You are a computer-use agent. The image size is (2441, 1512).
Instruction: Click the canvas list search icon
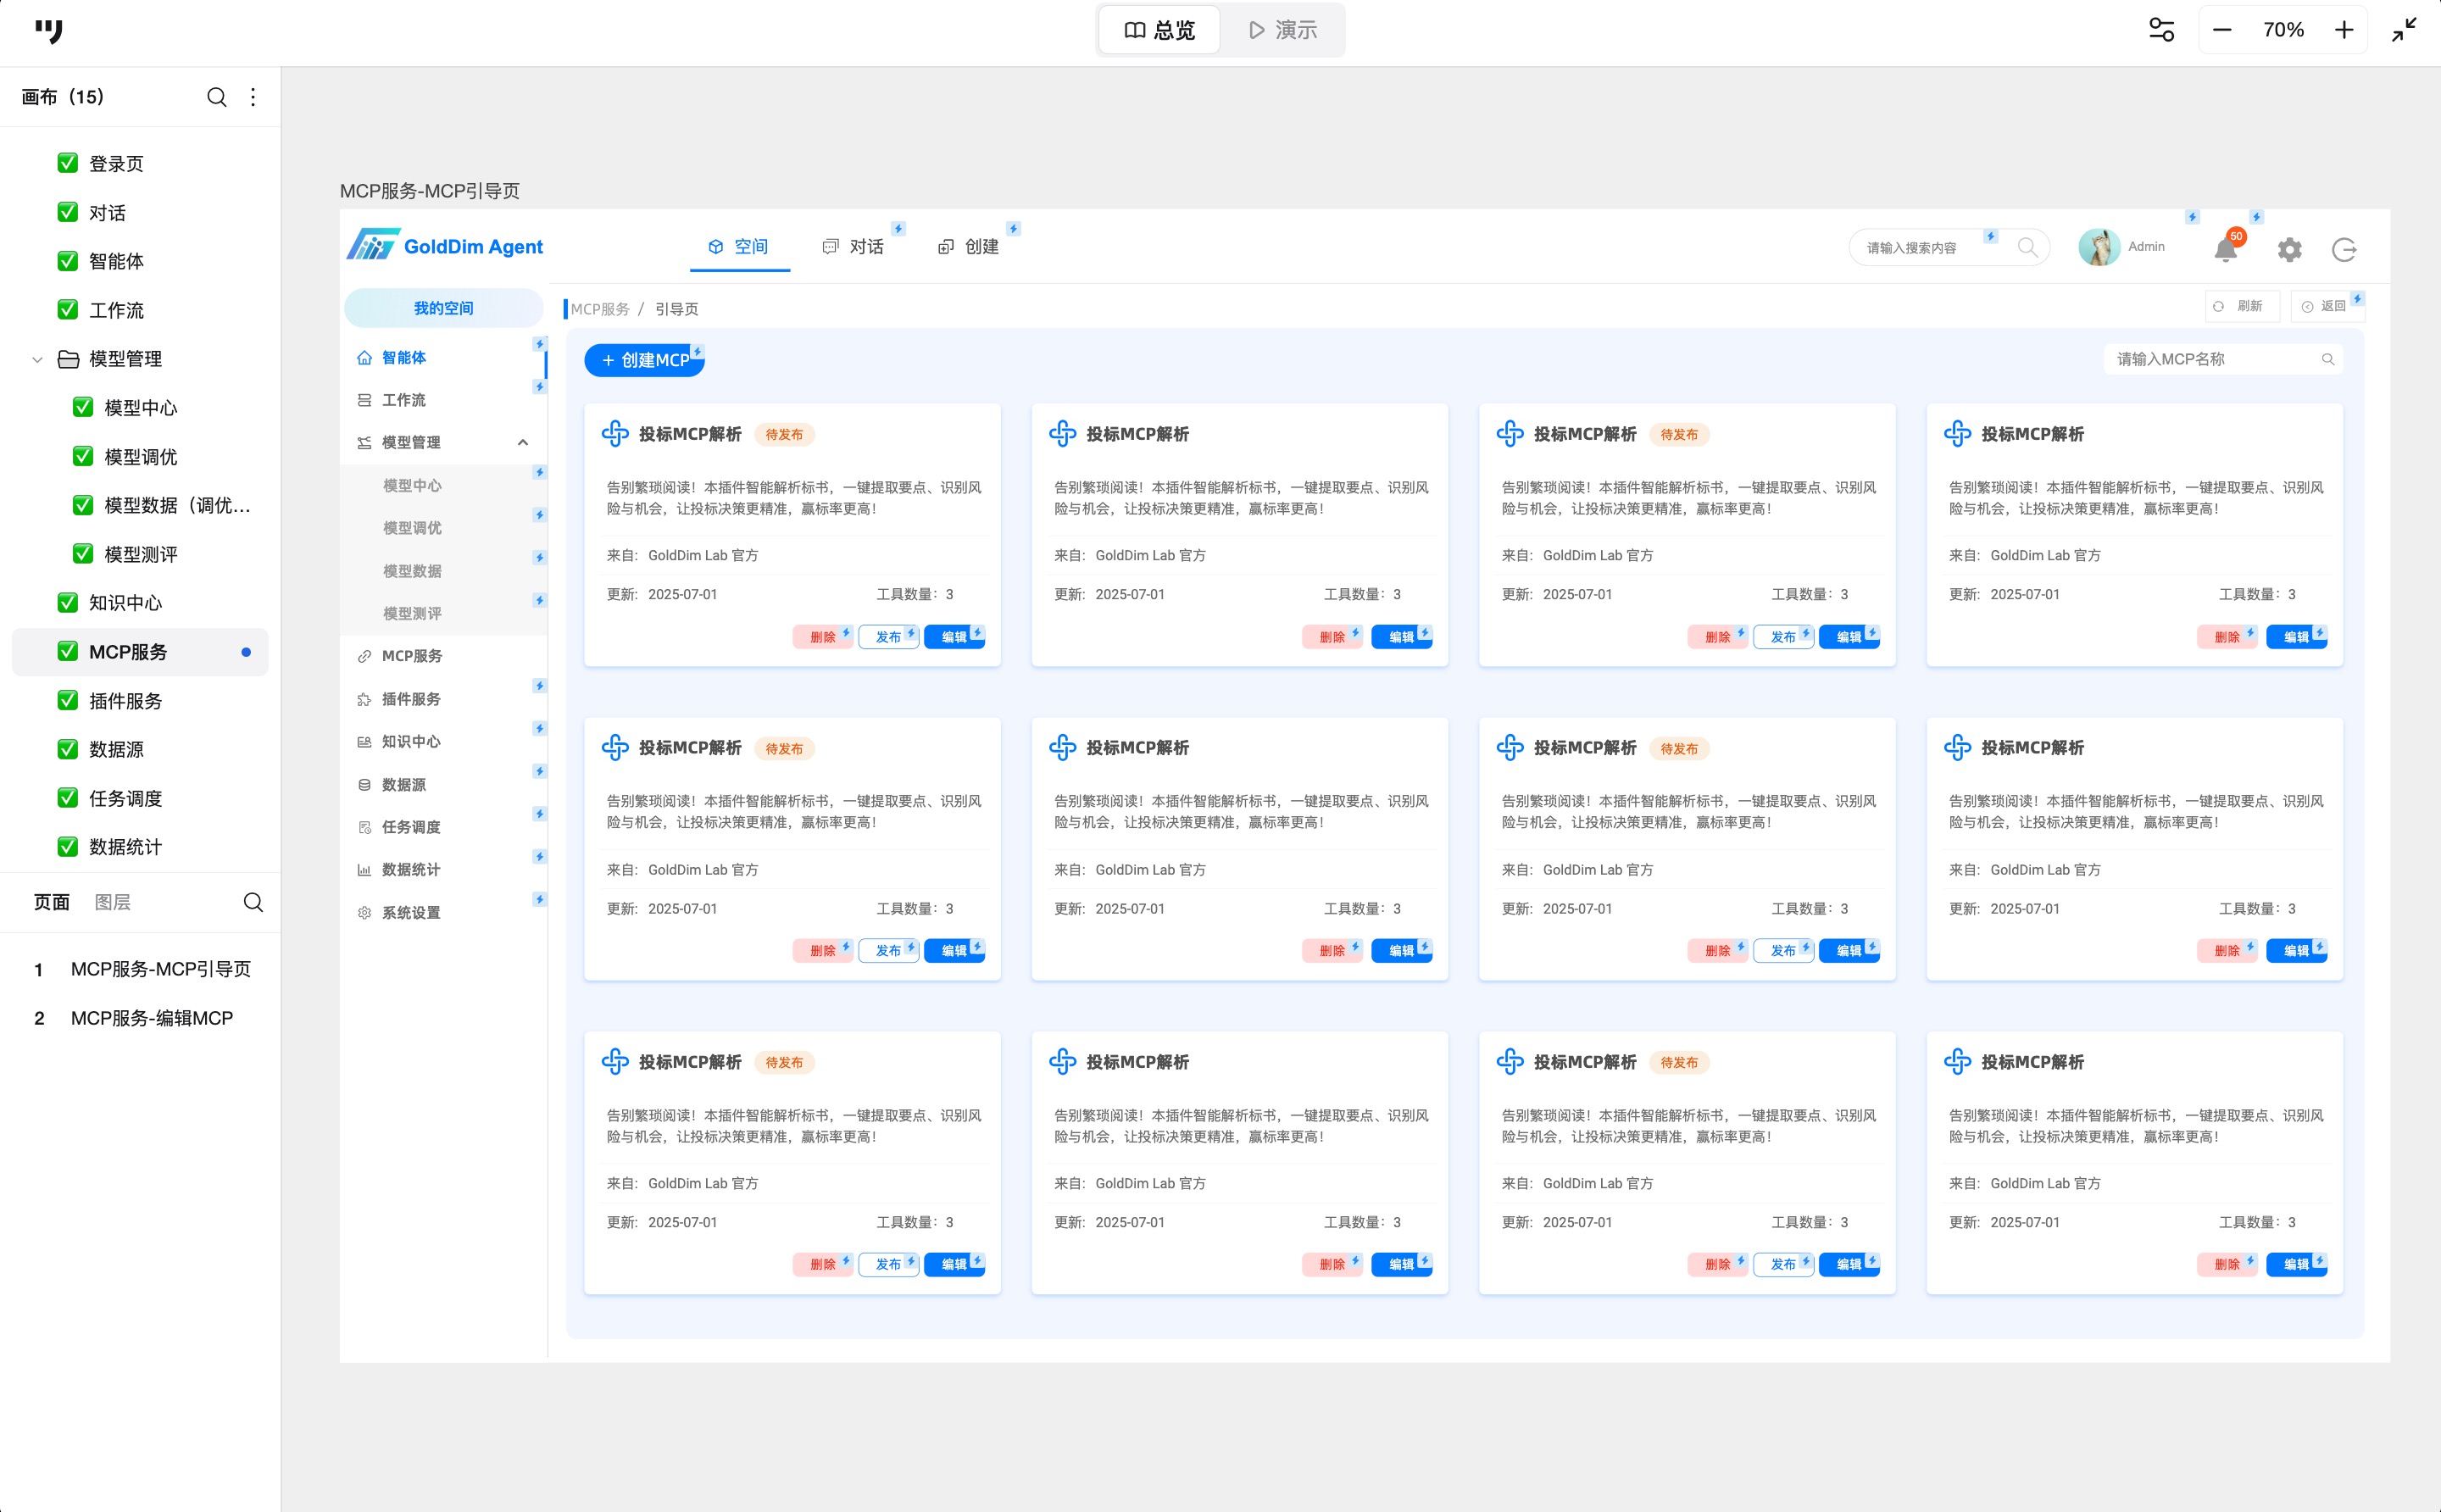[216, 97]
